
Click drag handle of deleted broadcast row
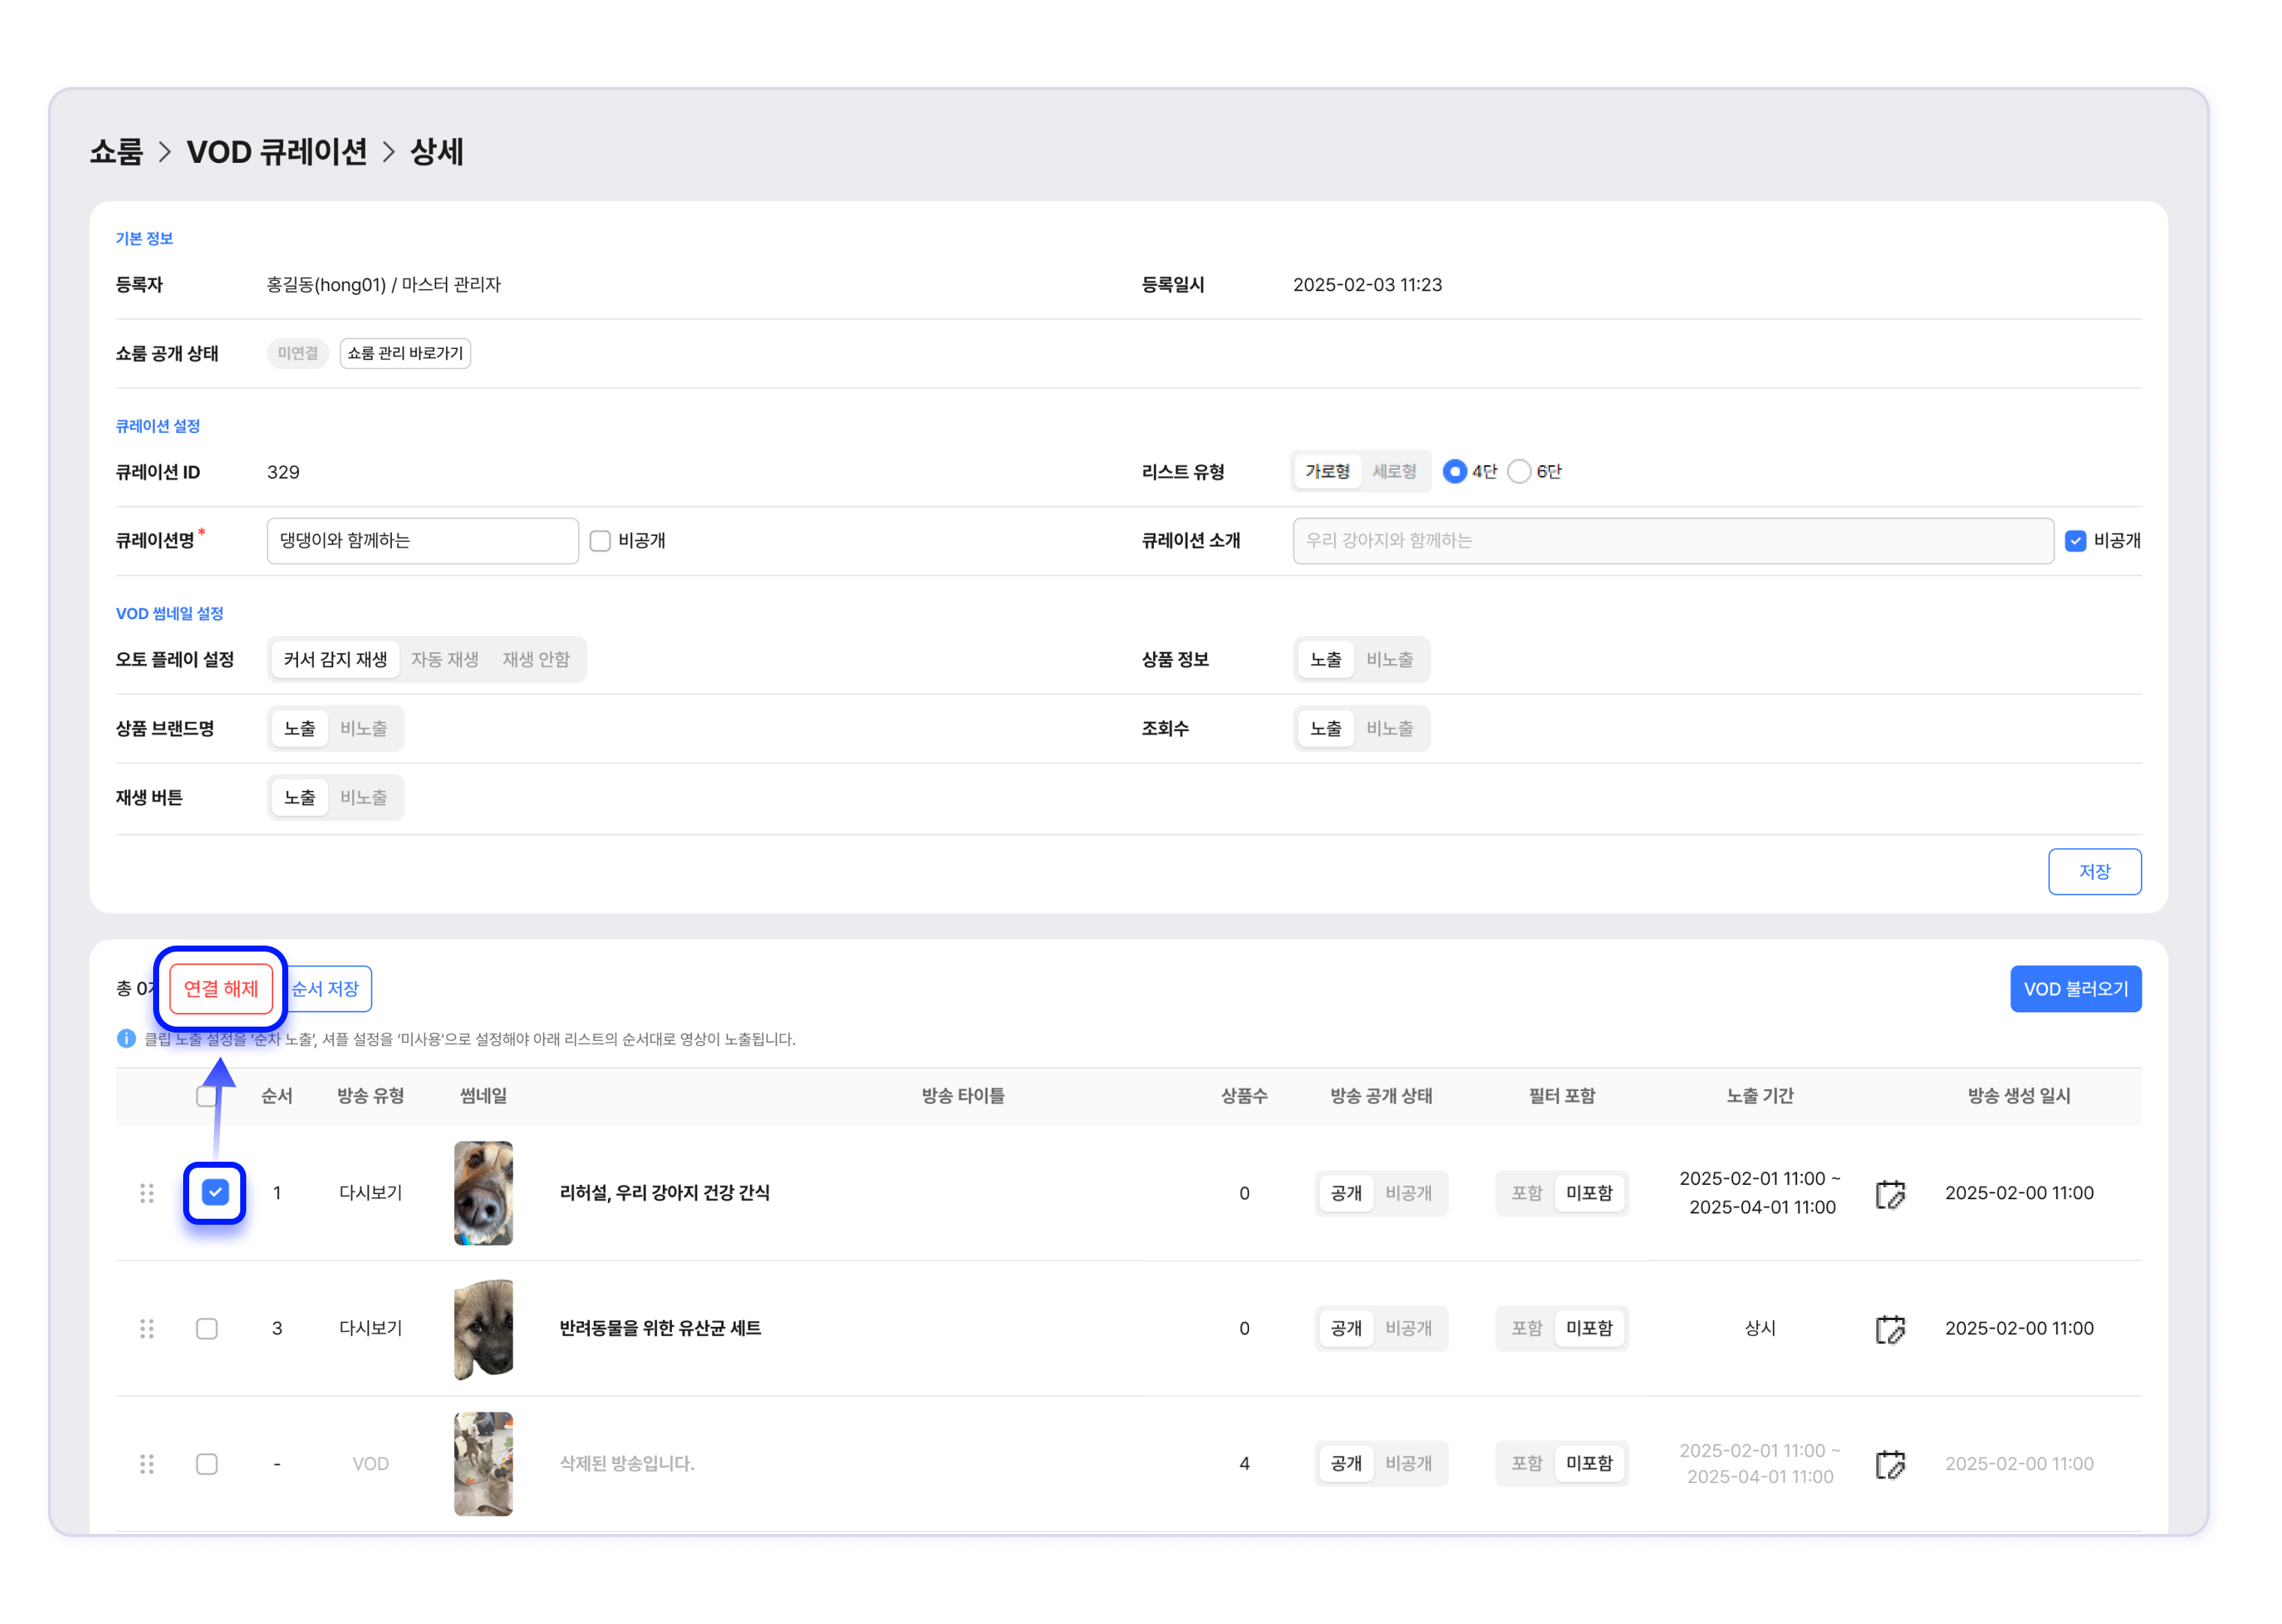tap(147, 1464)
